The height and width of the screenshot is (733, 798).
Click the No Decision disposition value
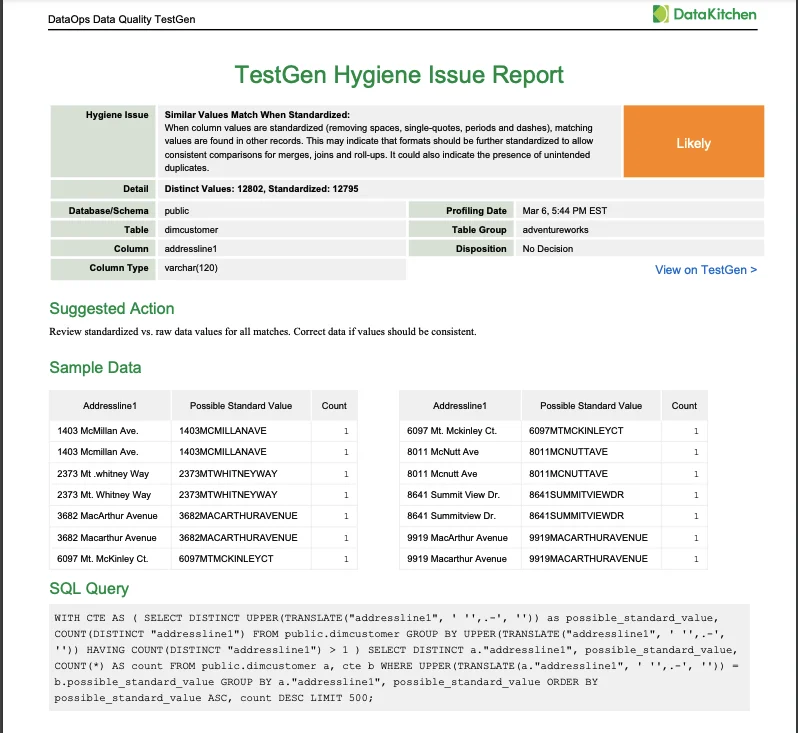(549, 249)
